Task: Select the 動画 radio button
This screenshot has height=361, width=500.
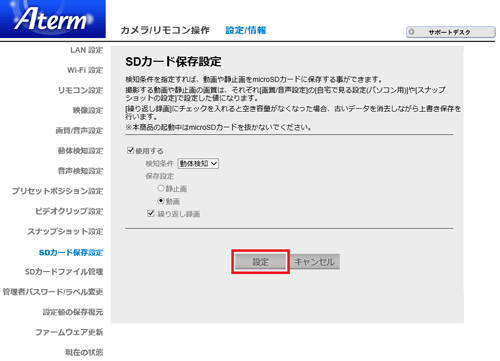Action: coord(161,201)
